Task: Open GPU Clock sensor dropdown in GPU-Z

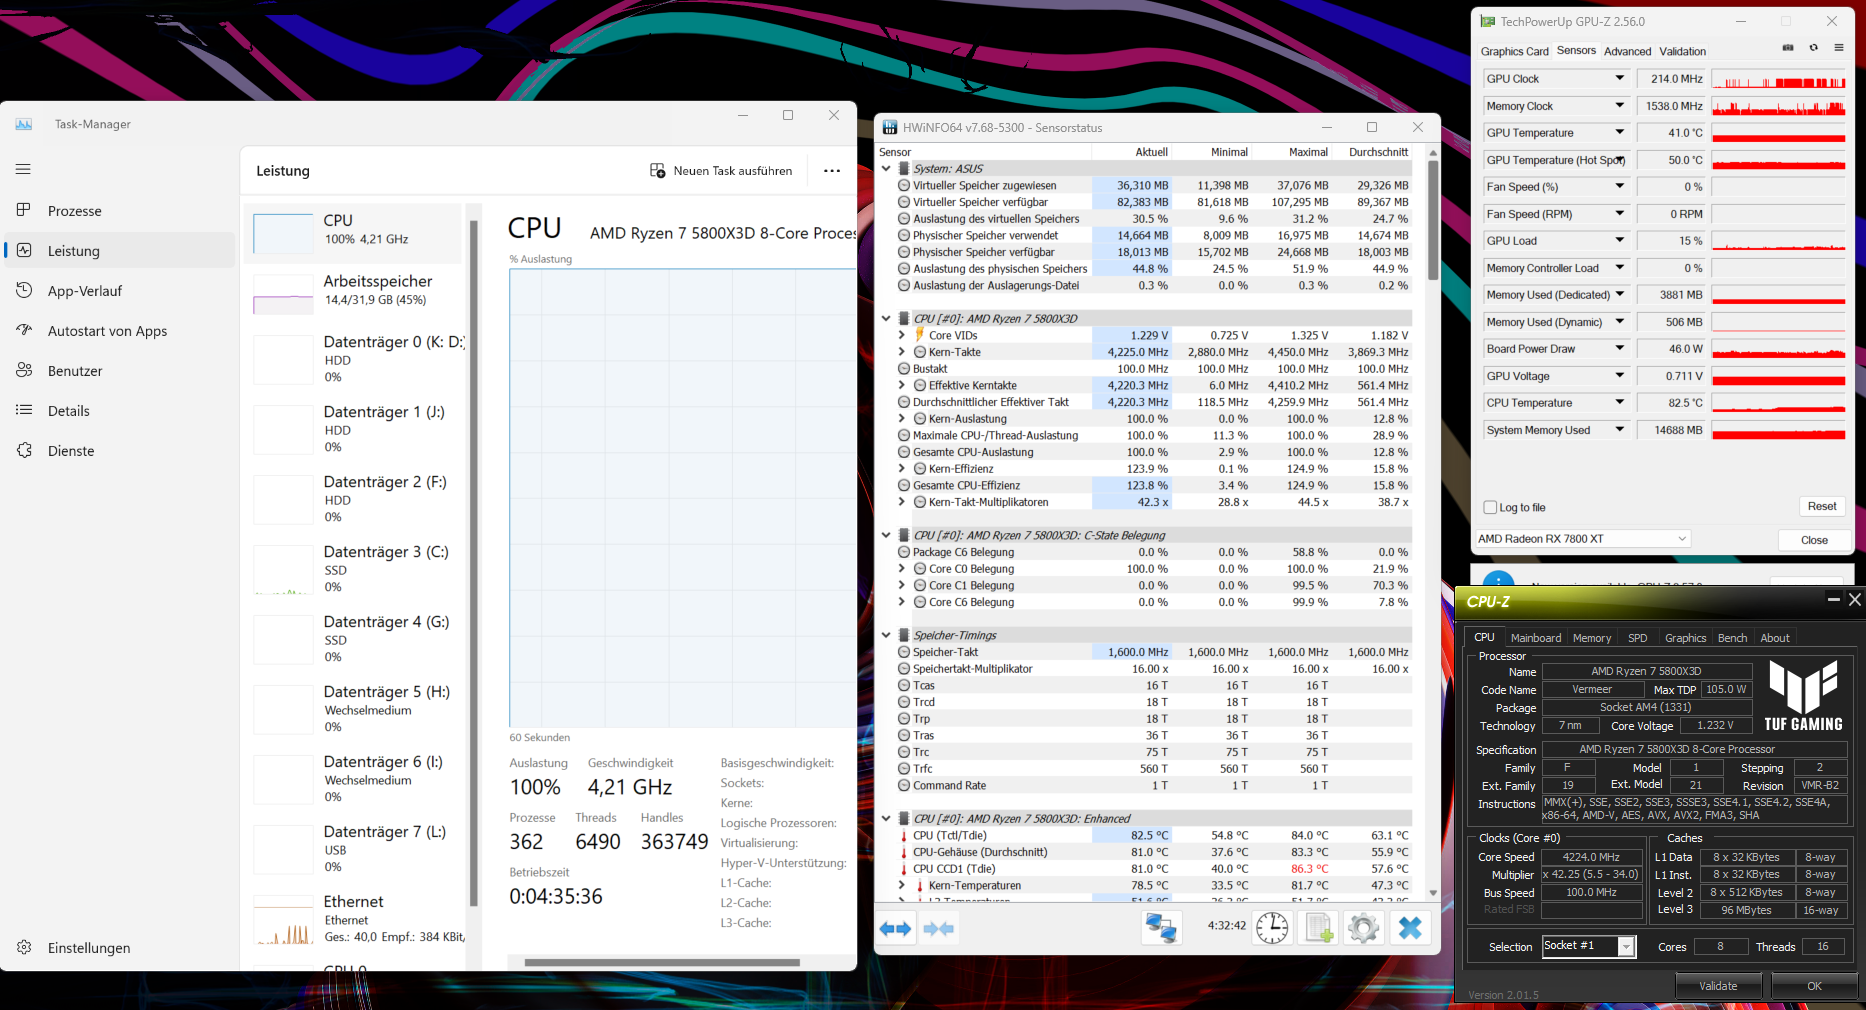Action: [x=1620, y=79]
